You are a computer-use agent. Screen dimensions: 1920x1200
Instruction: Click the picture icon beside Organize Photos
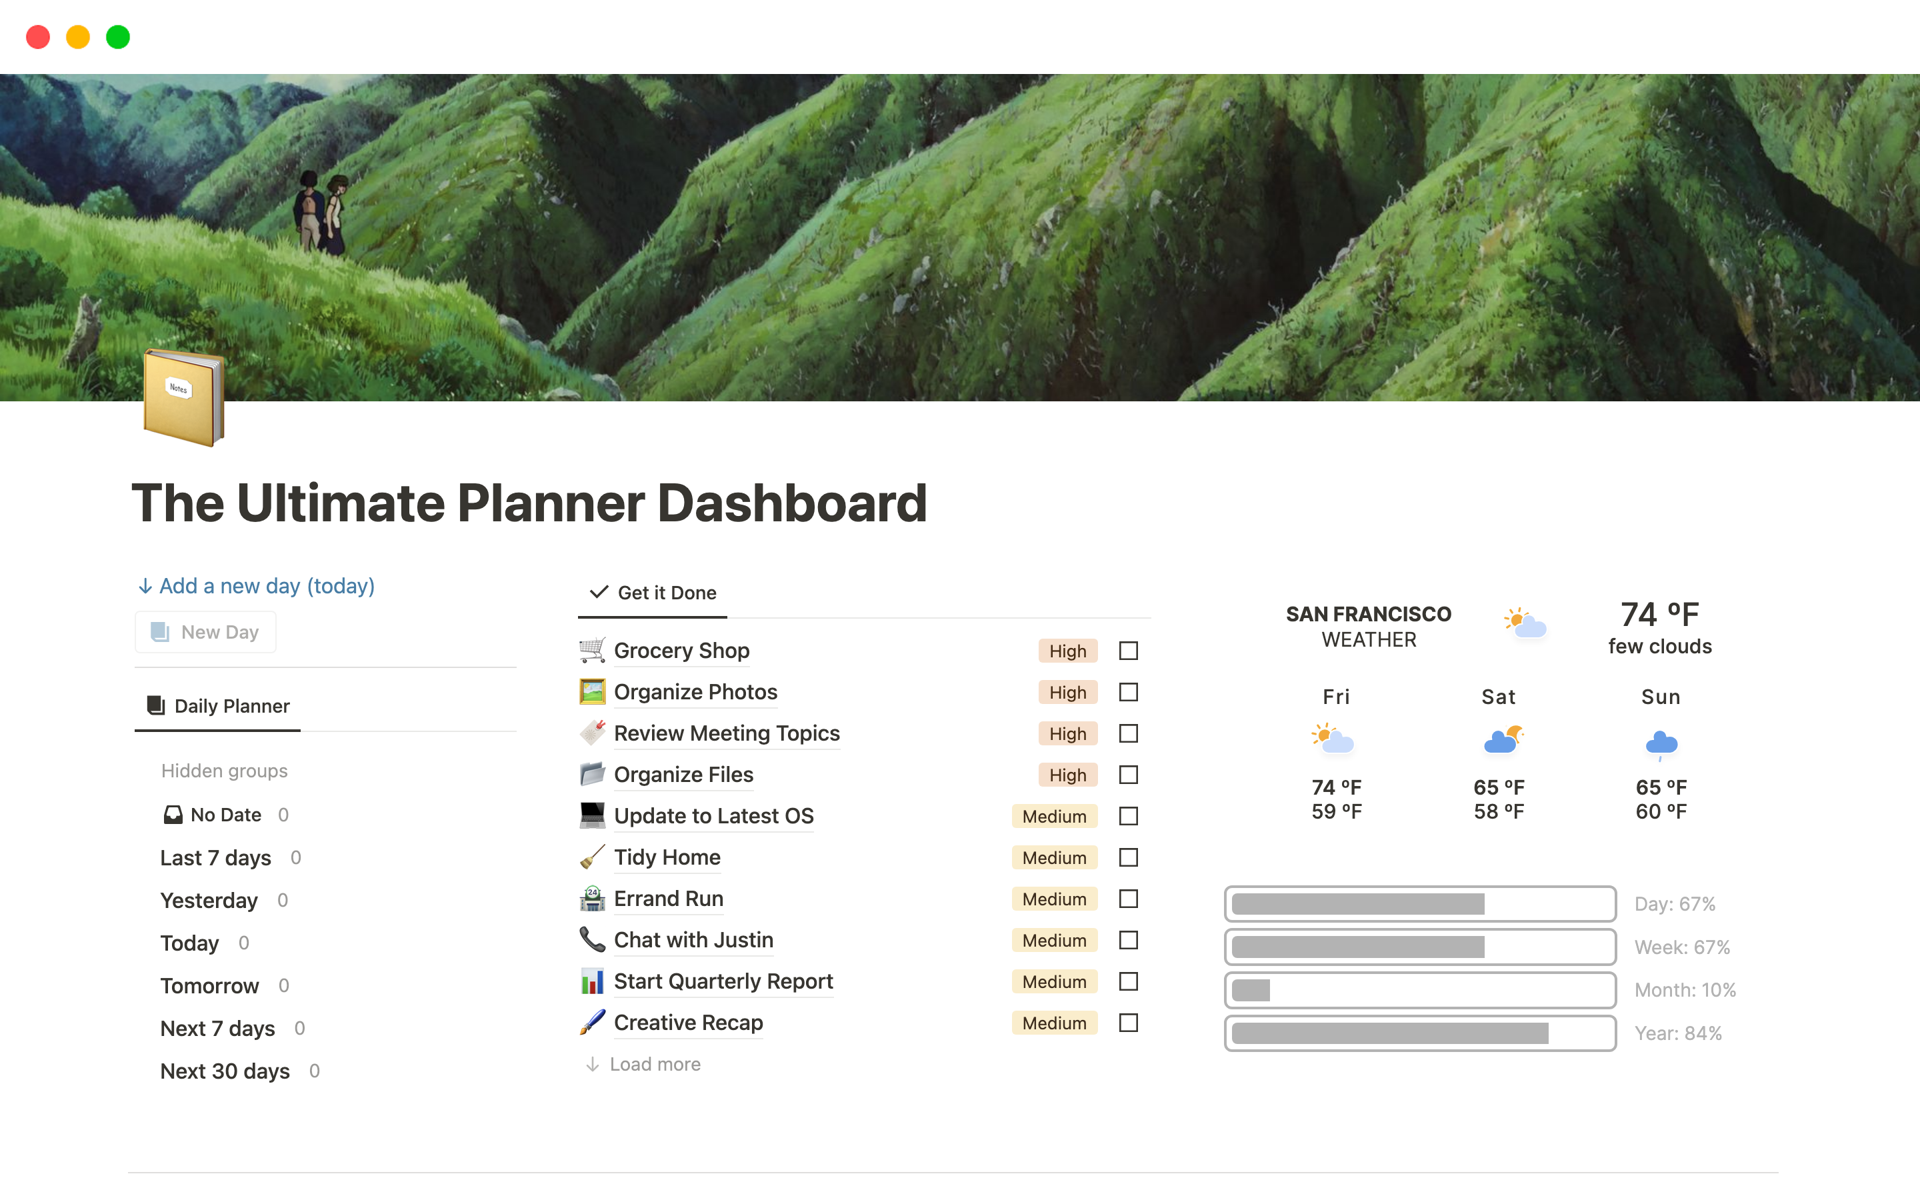coord(592,692)
